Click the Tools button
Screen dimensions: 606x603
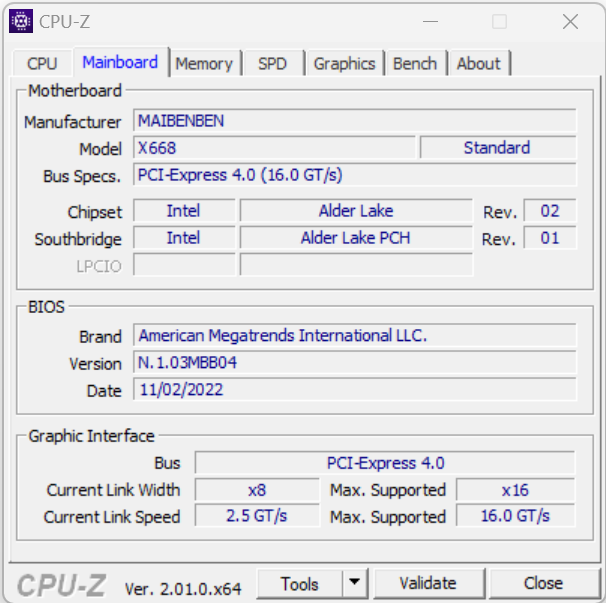pos(300,584)
